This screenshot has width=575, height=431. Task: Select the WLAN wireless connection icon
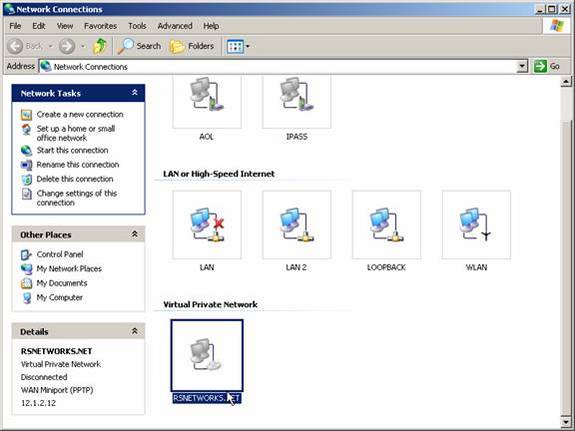476,225
